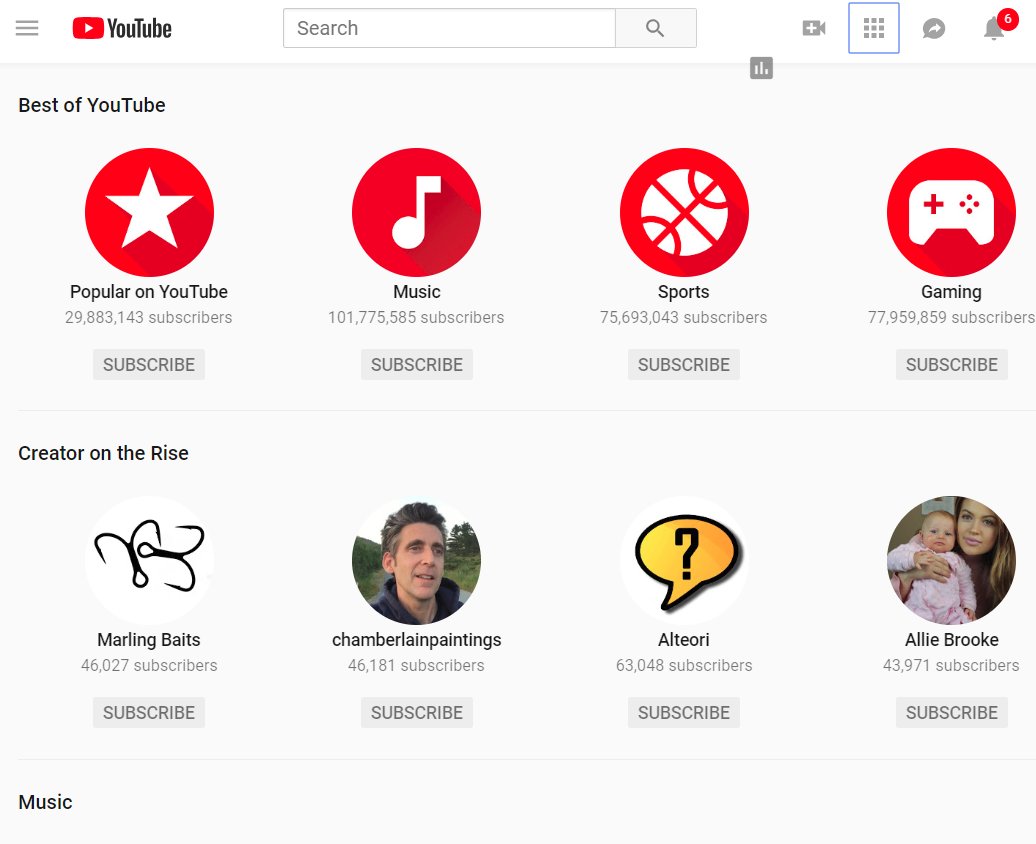Click the 63,048 subscribers text
The width and height of the screenshot is (1036, 844).
[x=684, y=666]
